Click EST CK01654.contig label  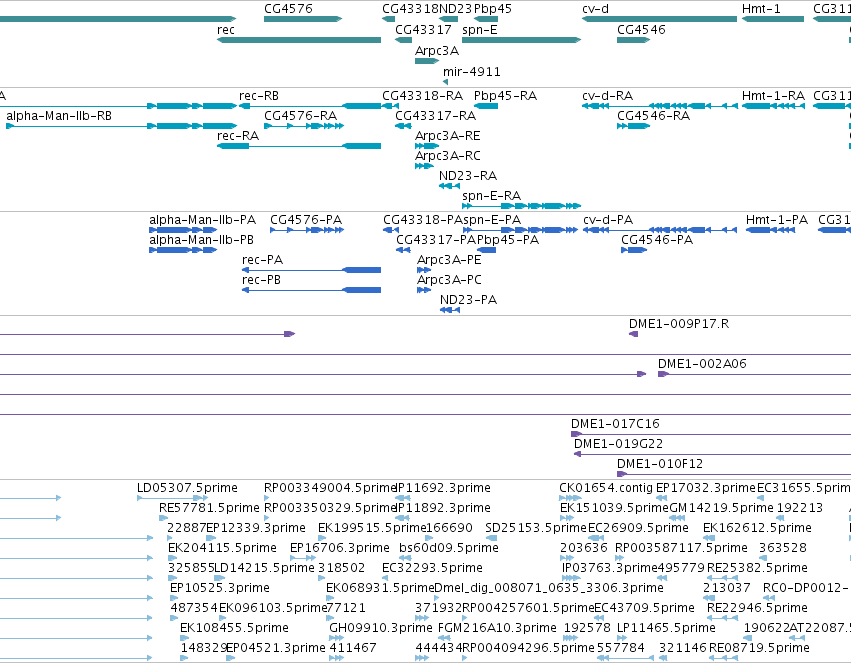(x=606, y=488)
